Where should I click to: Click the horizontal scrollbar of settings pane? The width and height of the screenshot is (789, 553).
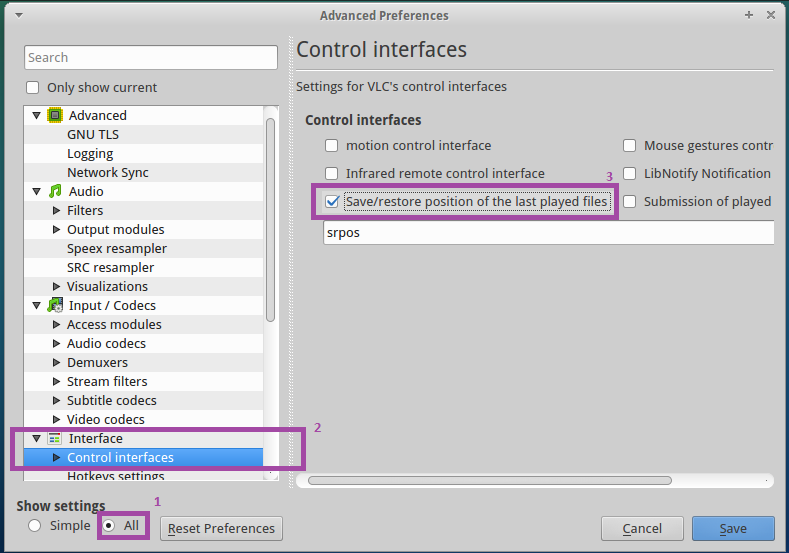(x=490, y=481)
